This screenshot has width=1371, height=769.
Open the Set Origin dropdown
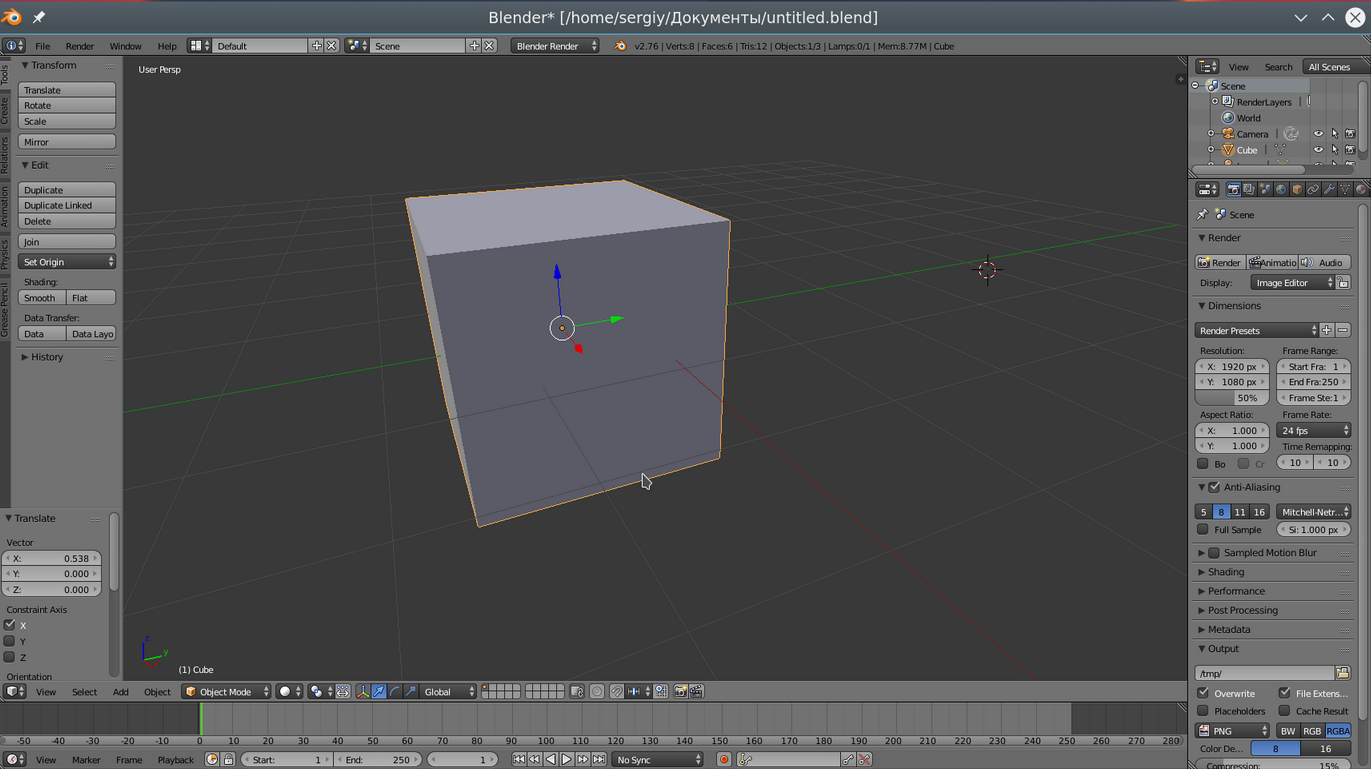pyautogui.click(x=67, y=262)
